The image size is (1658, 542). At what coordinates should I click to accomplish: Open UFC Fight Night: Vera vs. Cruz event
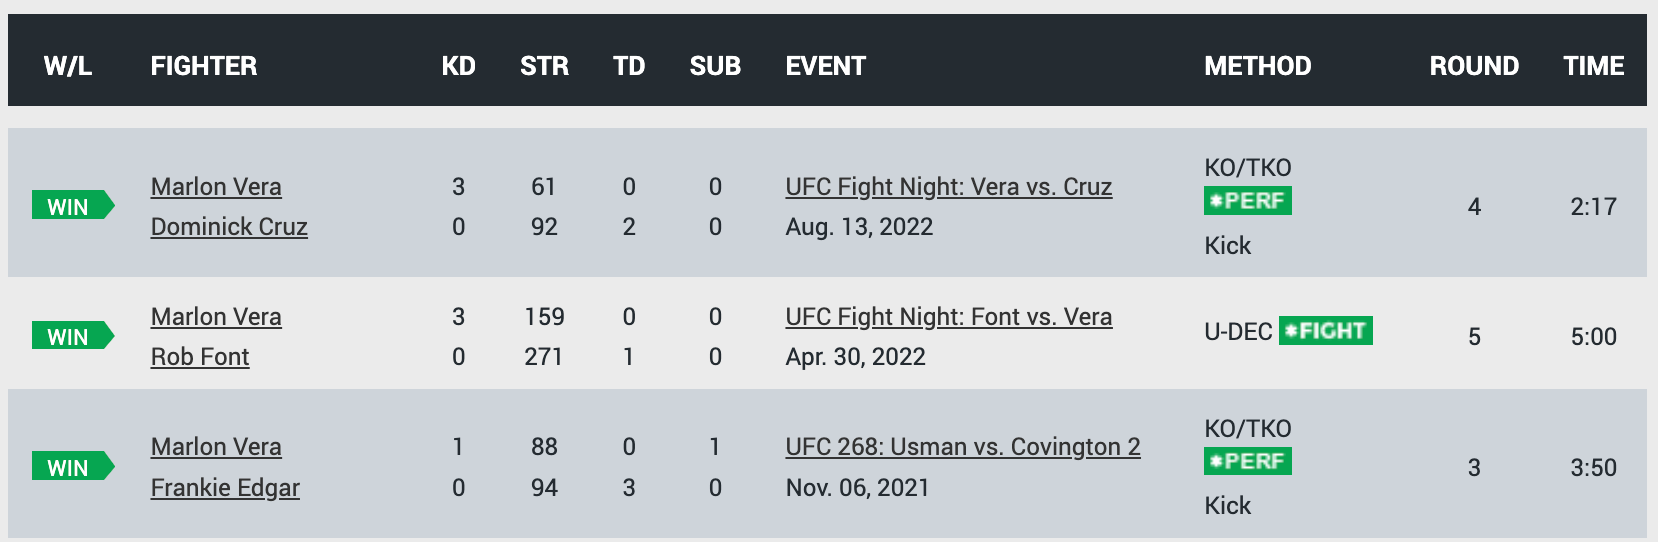point(949,187)
